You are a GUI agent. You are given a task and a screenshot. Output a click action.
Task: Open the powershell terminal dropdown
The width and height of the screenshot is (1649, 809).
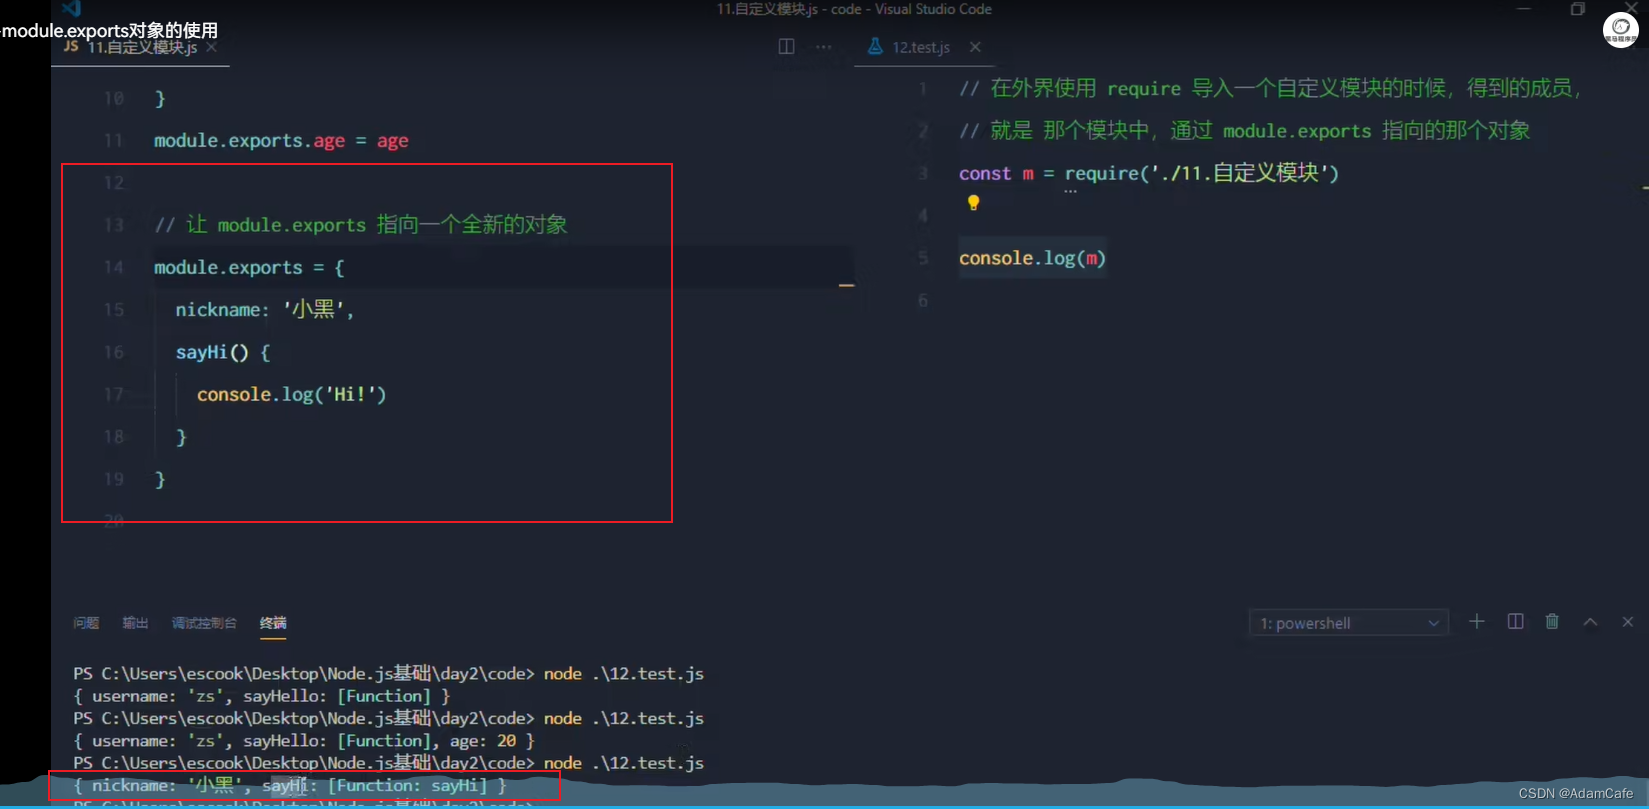1348,623
